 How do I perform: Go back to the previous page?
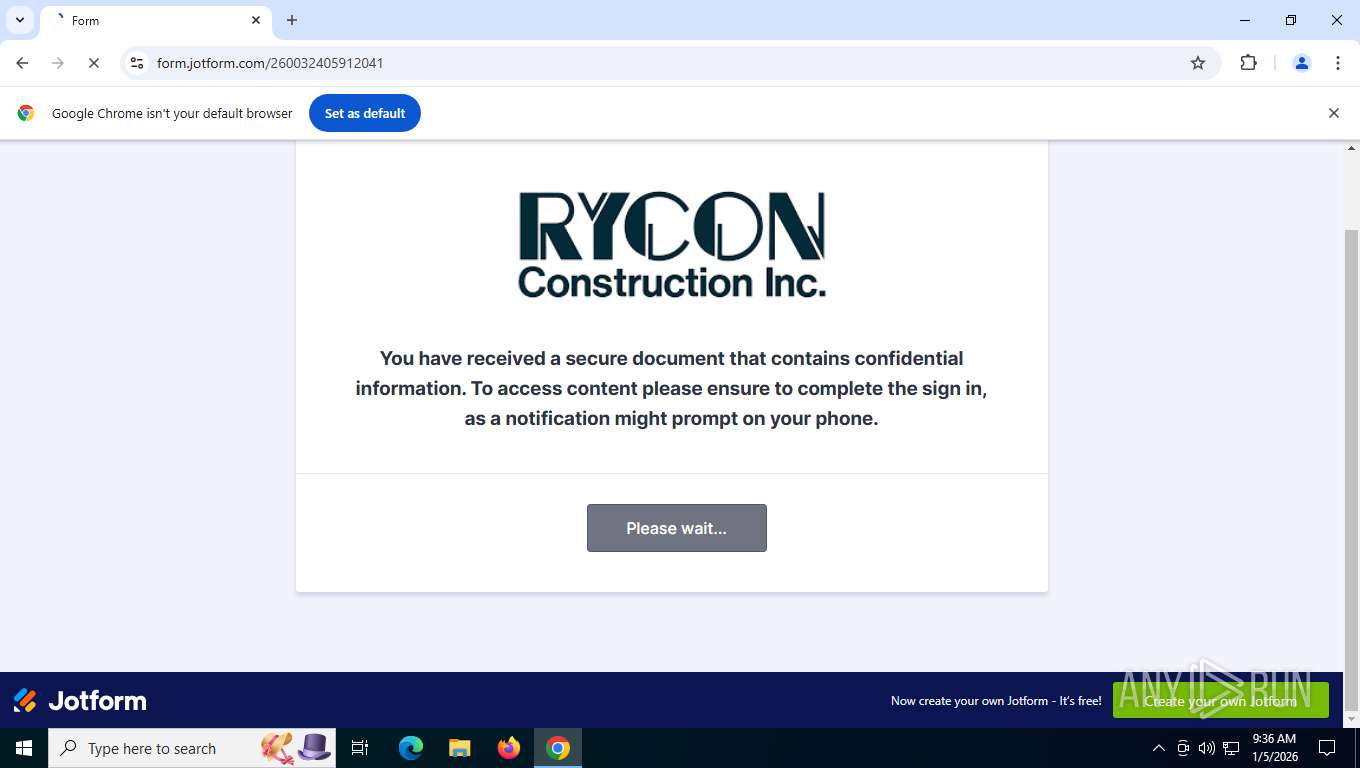pyautogui.click(x=22, y=63)
